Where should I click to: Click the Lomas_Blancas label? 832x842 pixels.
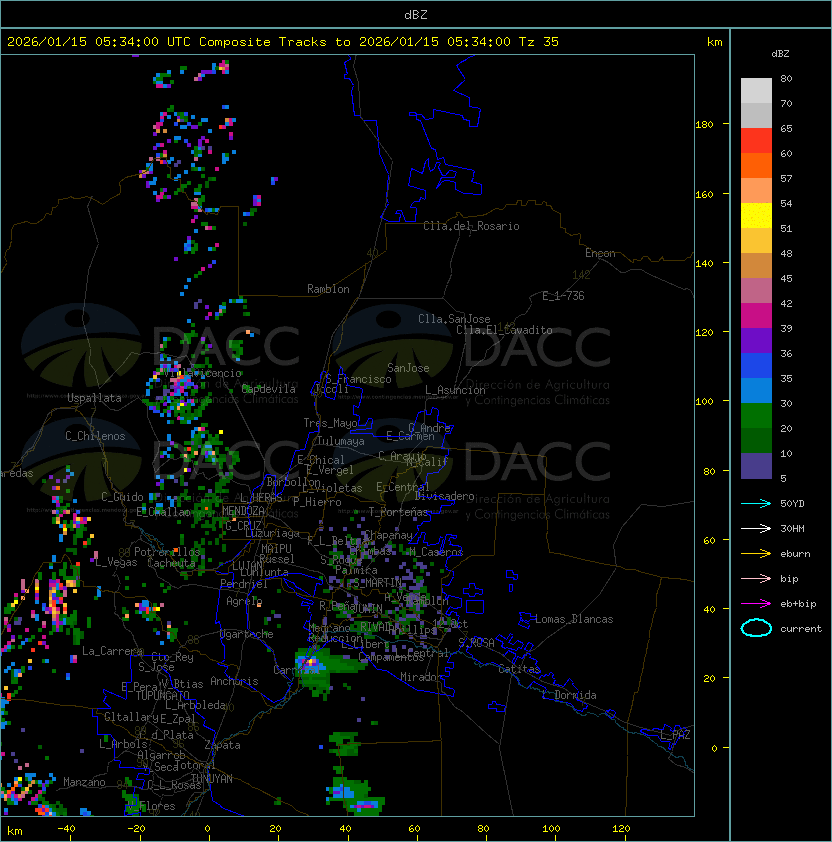coord(574,619)
